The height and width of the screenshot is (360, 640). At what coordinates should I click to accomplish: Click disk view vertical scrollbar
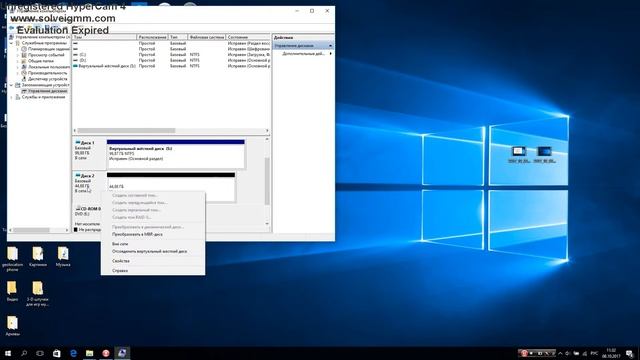[267, 181]
